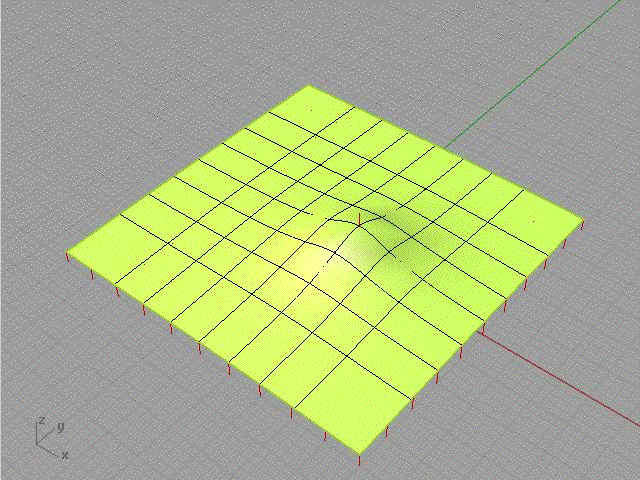
Task: Click the world XYZ axes icon
Action: tap(50, 438)
